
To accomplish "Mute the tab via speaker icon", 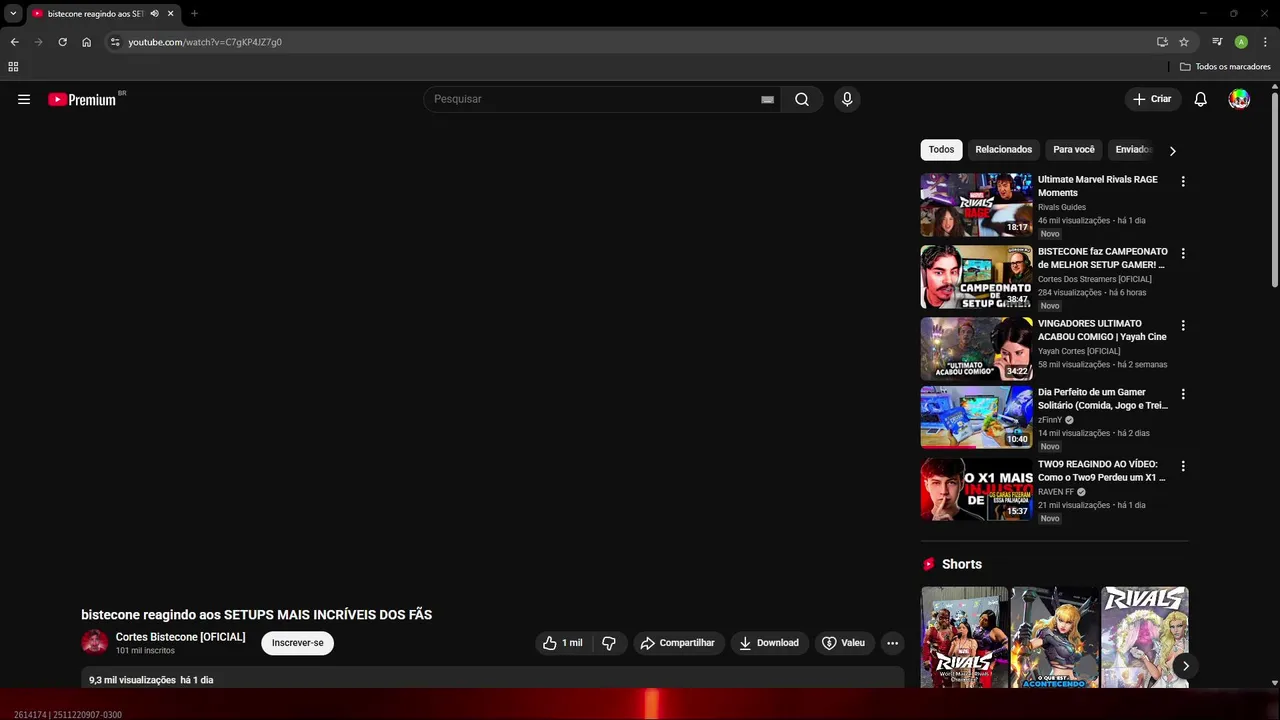I will tap(154, 14).
